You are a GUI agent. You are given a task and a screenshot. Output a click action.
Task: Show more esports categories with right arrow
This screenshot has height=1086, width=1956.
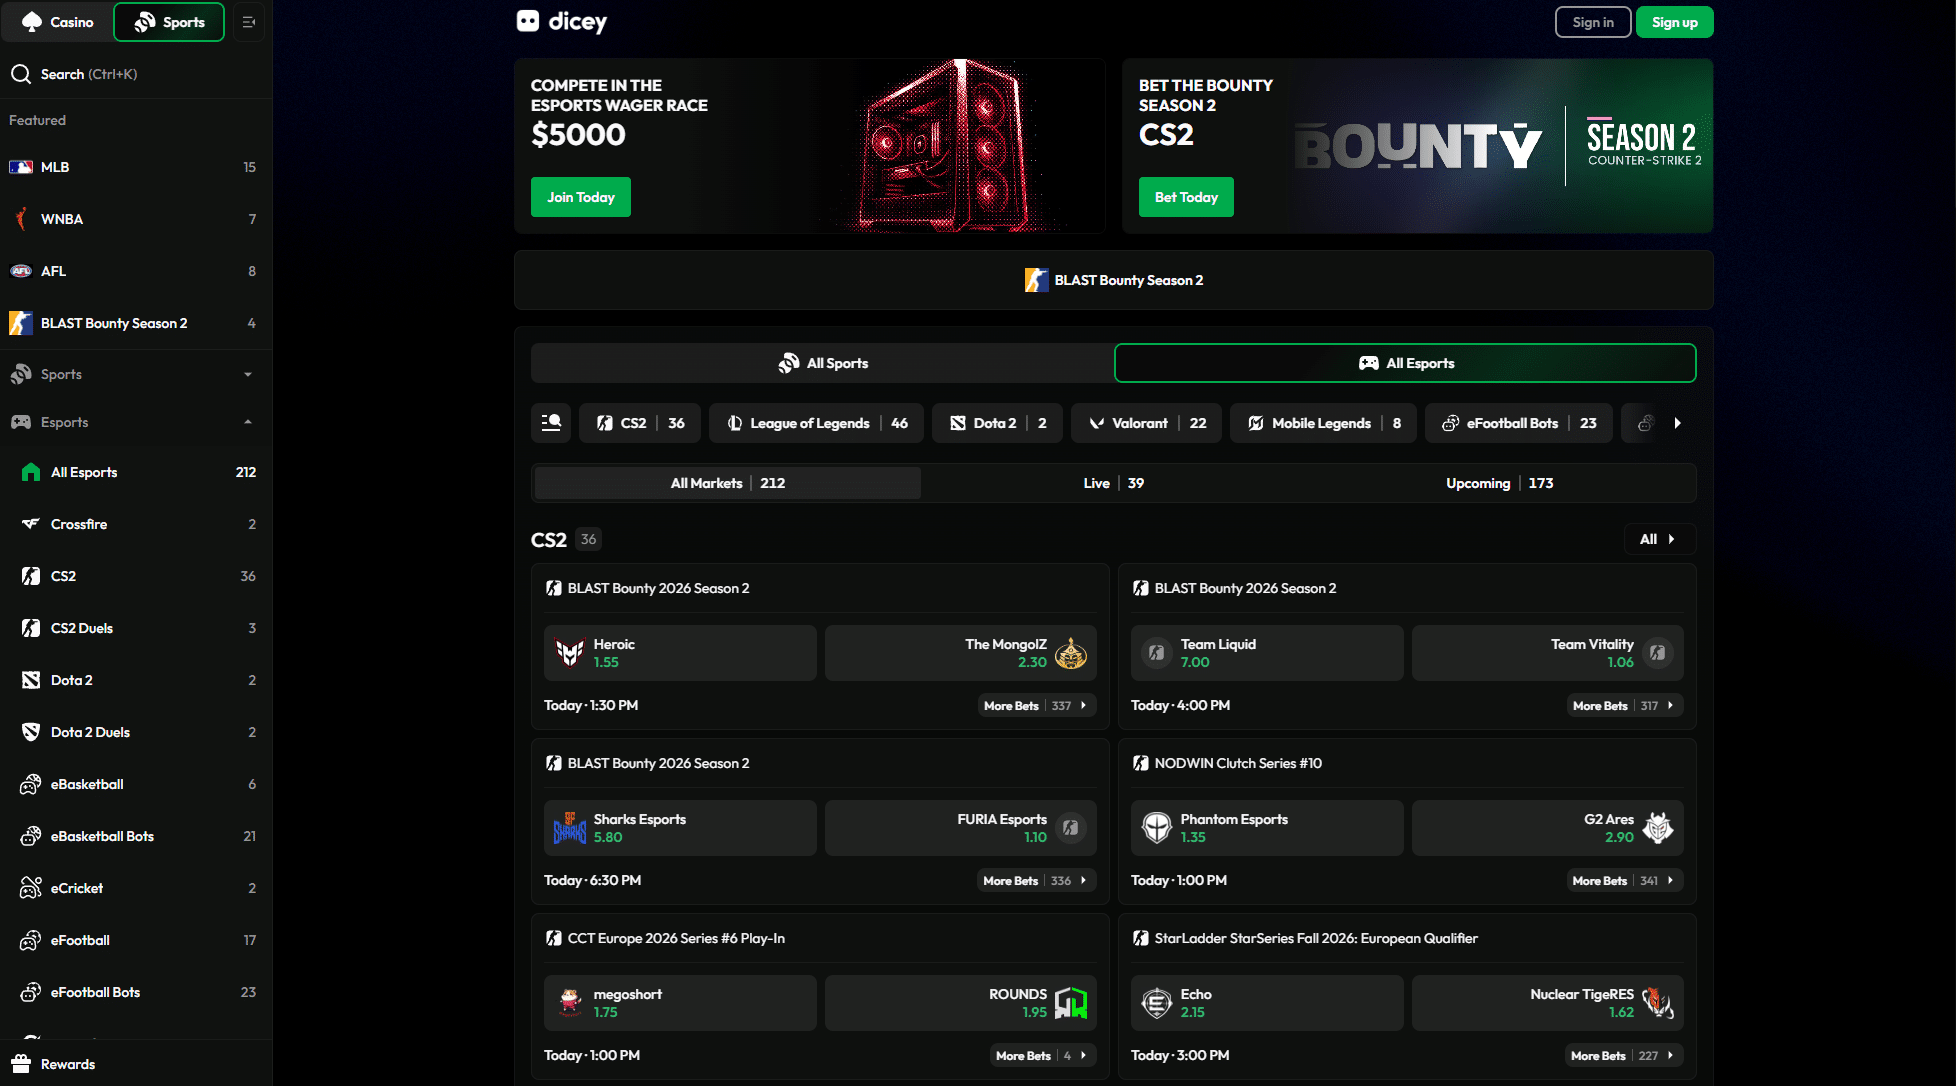(x=1677, y=423)
